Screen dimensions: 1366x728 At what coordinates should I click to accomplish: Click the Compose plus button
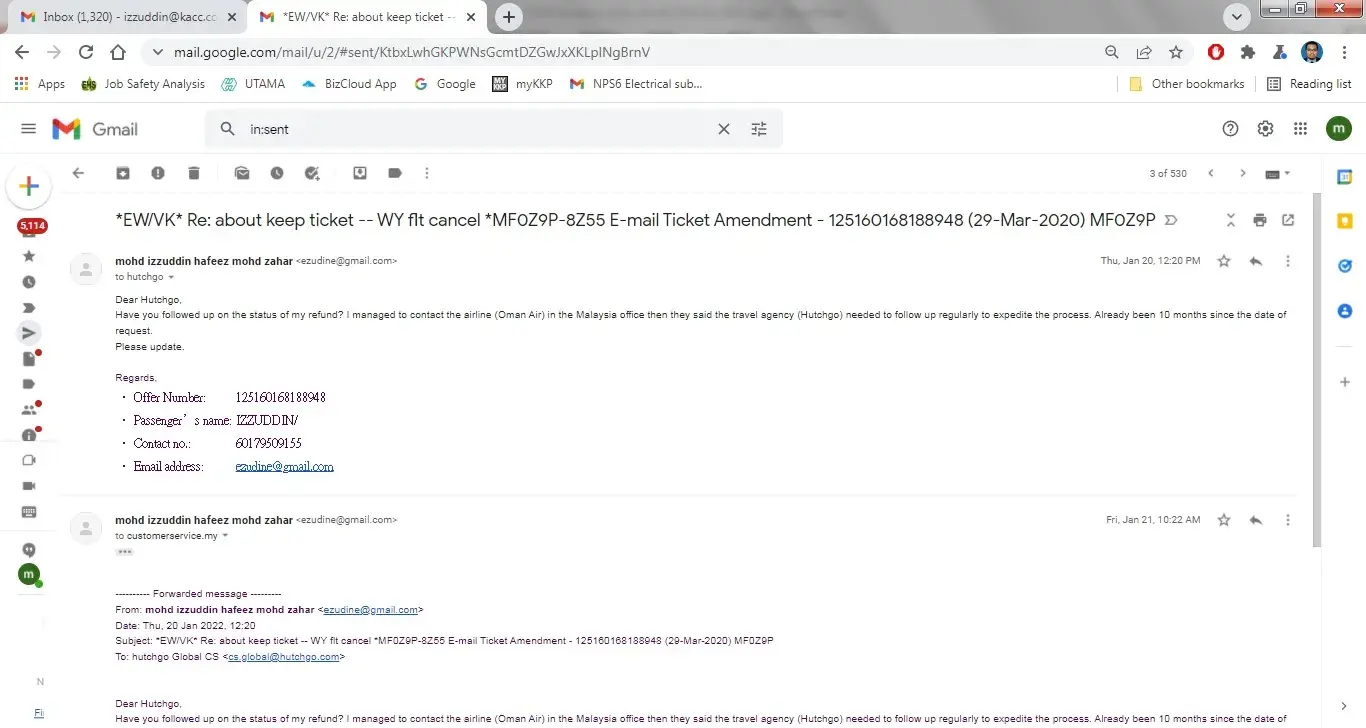pos(29,186)
